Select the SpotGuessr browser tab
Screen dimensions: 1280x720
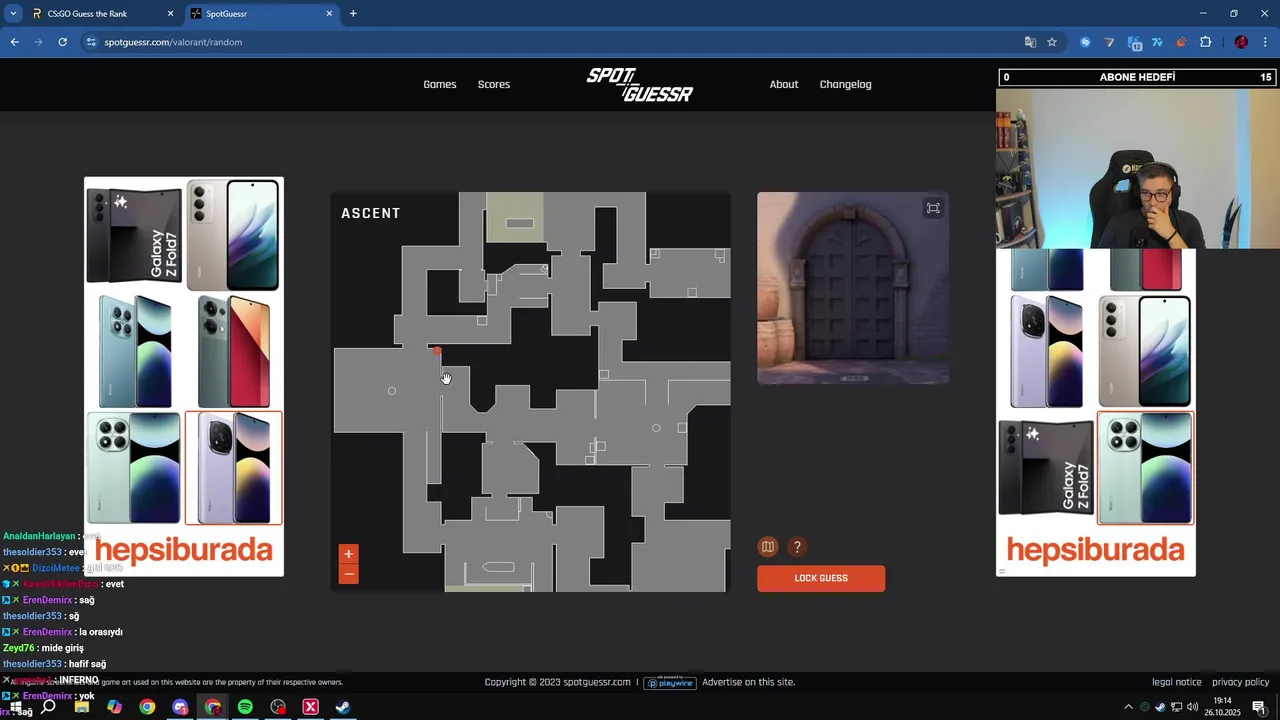260,14
